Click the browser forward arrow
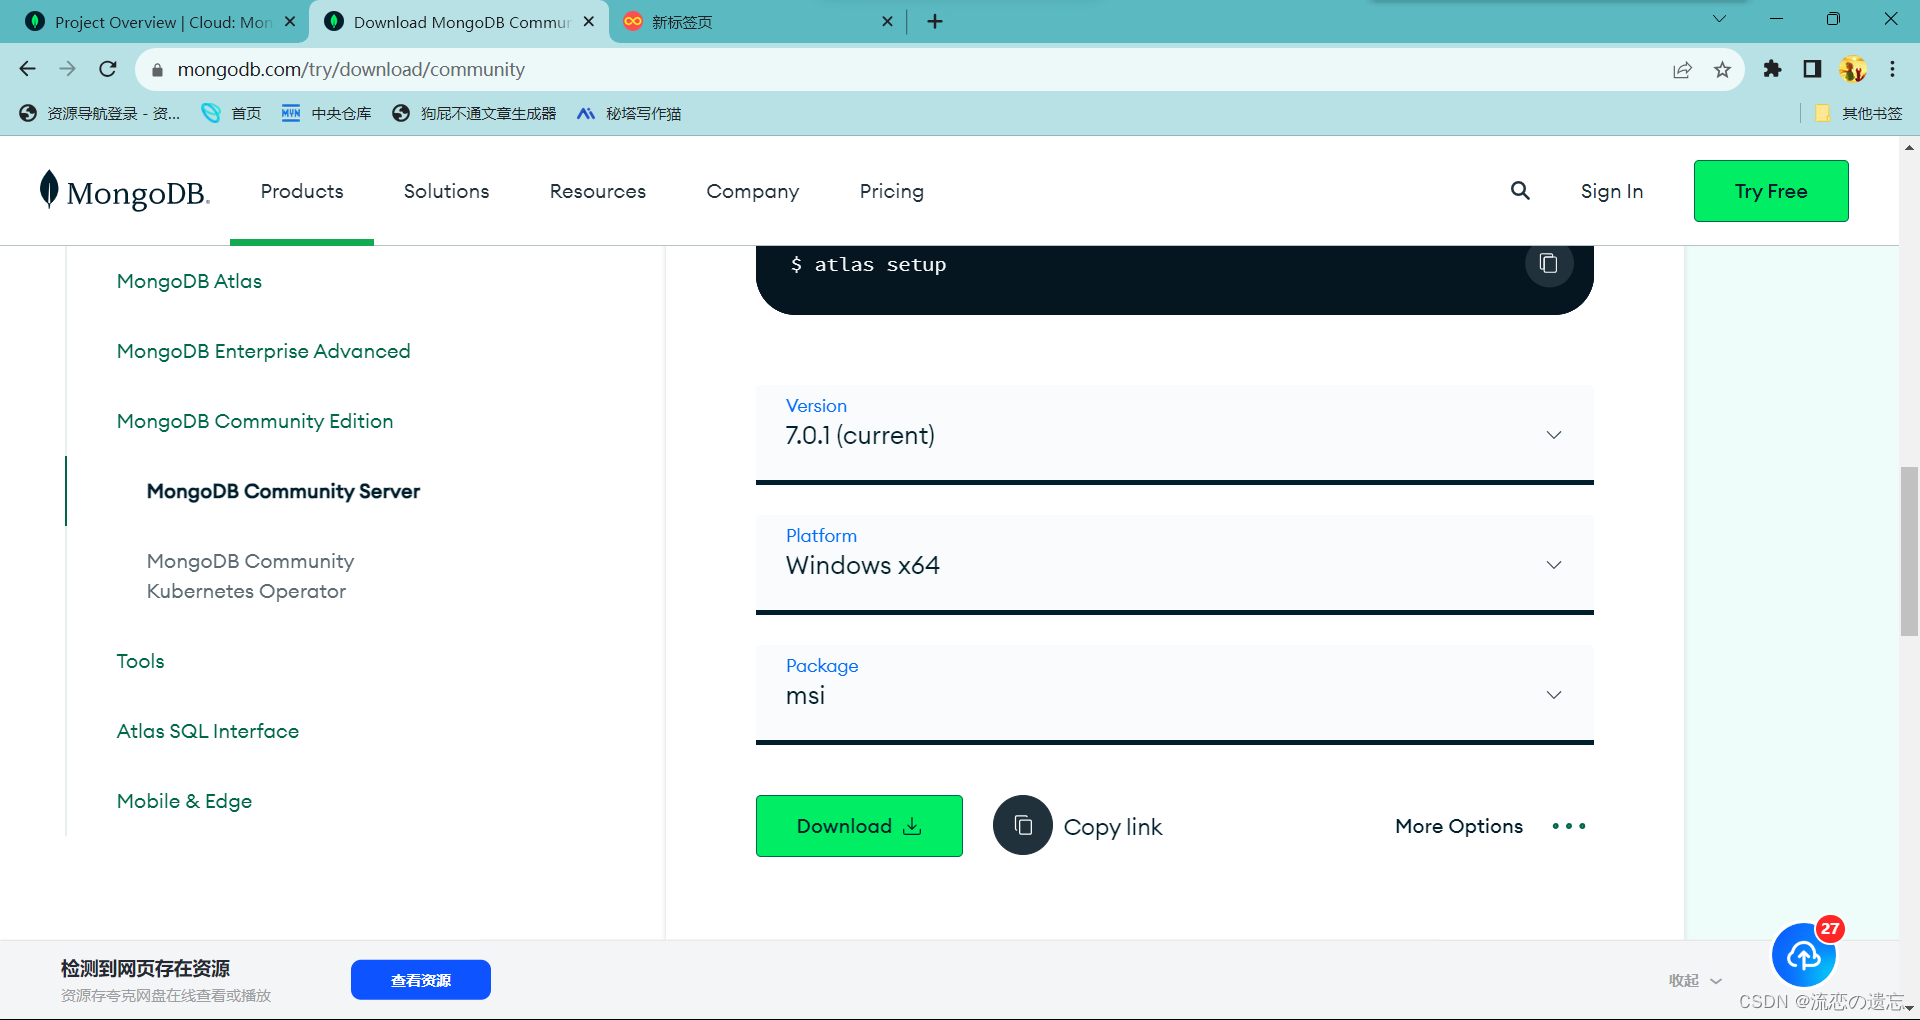 pos(68,69)
